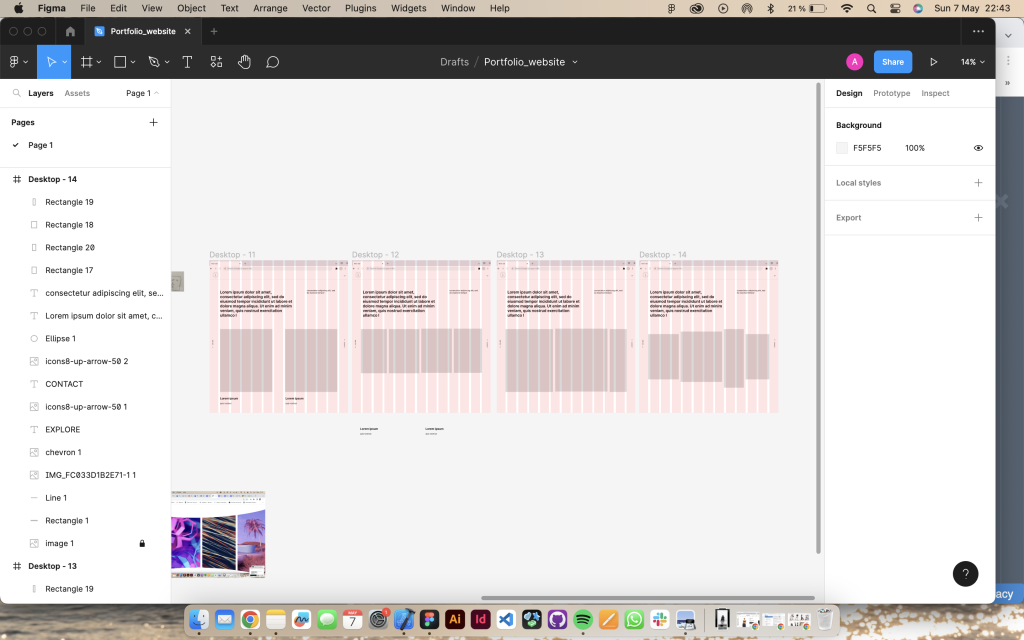Open Figma from the Dock
The width and height of the screenshot is (1024, 640).
pos(429,619)
